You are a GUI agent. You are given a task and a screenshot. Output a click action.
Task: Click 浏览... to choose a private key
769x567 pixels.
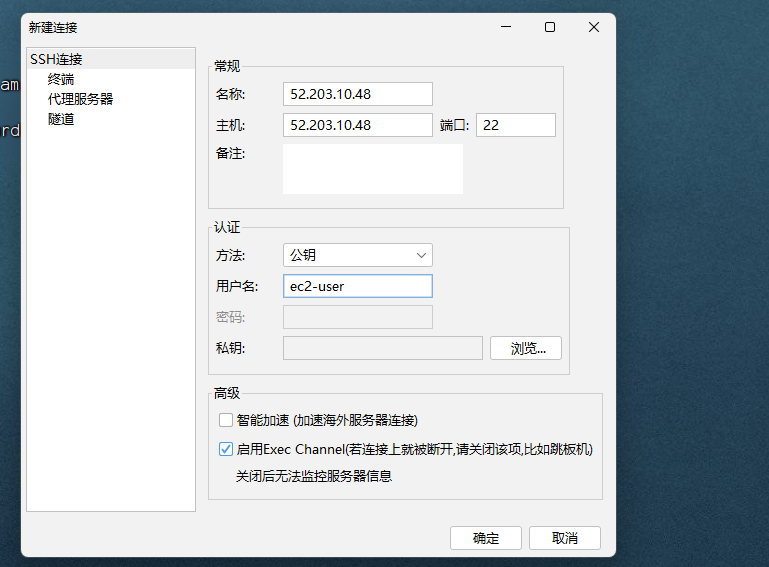pos(526,348)
